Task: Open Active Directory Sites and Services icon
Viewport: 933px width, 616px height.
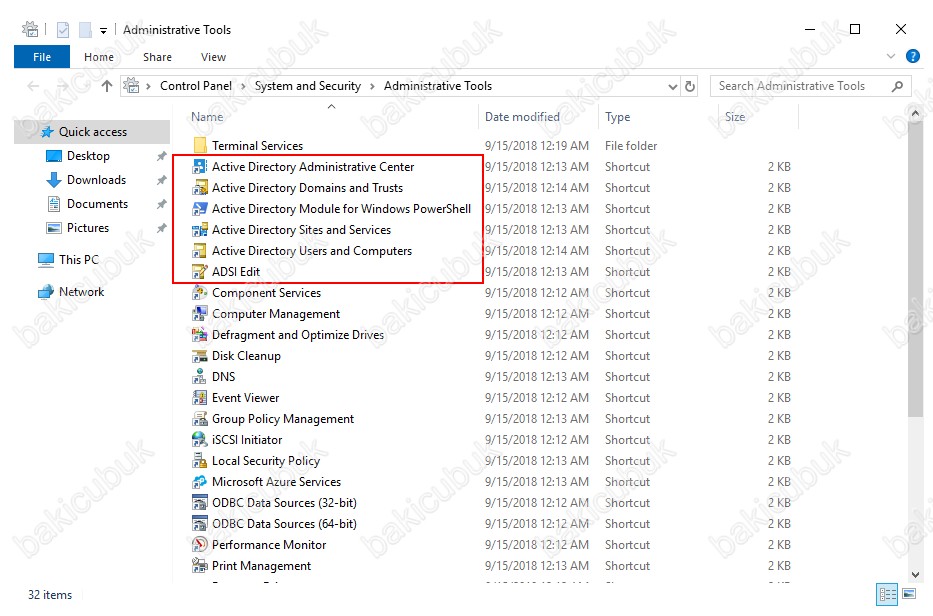Action: 199,230
